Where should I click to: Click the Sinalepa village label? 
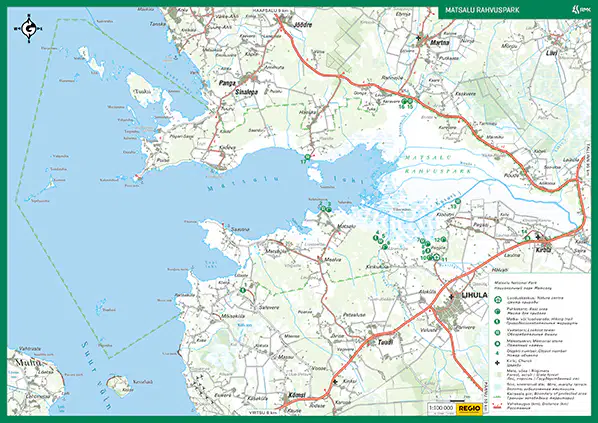(246, 92)
